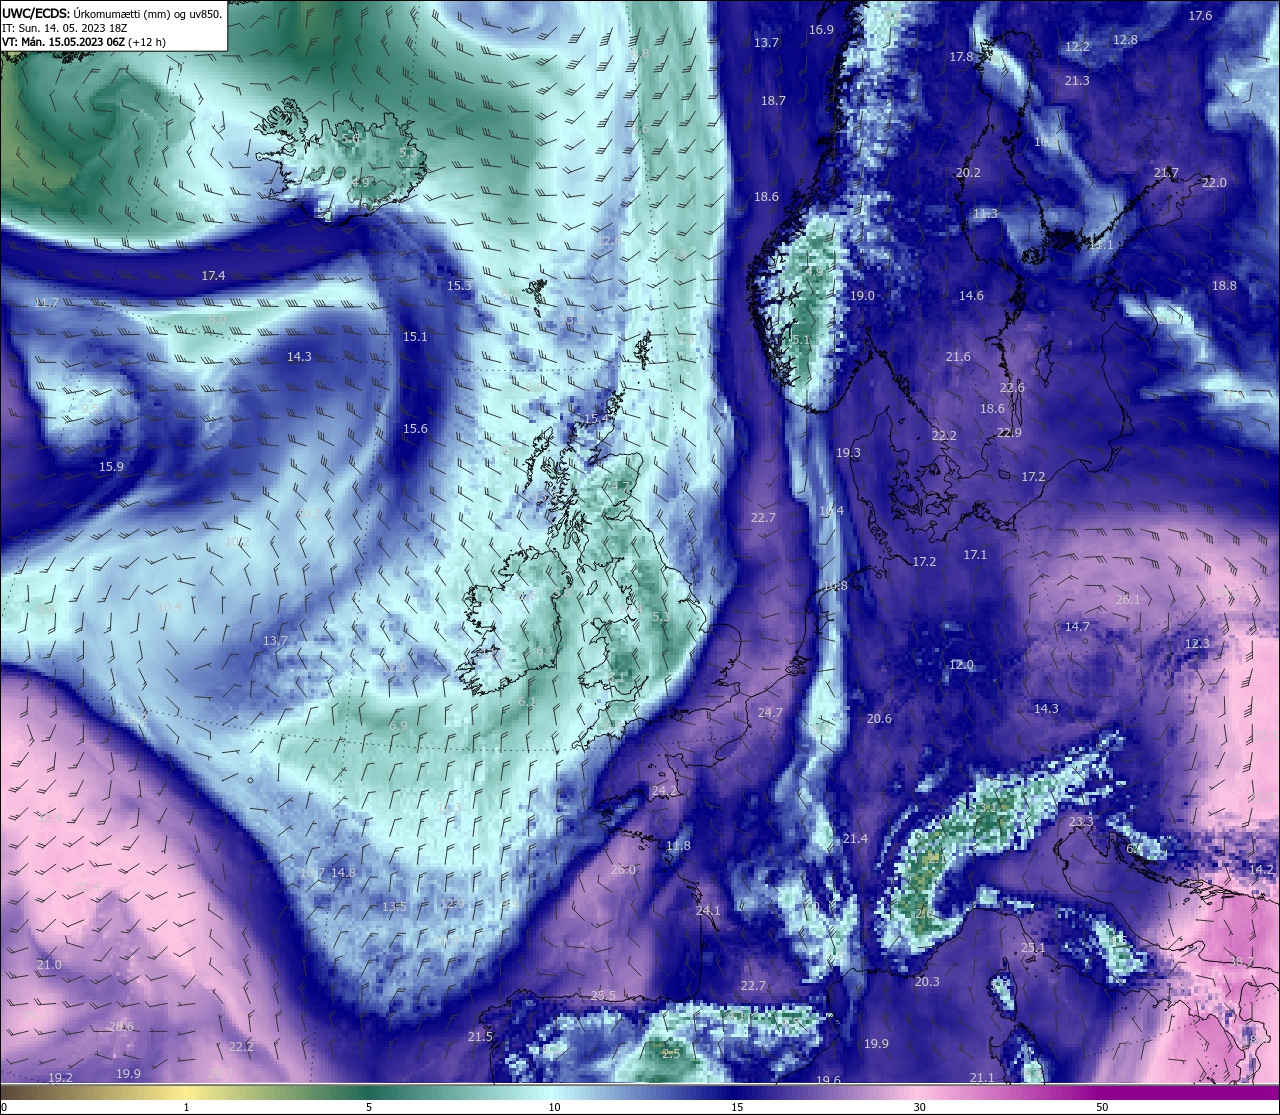
Task: Click the map value "15.9"
Action: 111,466
